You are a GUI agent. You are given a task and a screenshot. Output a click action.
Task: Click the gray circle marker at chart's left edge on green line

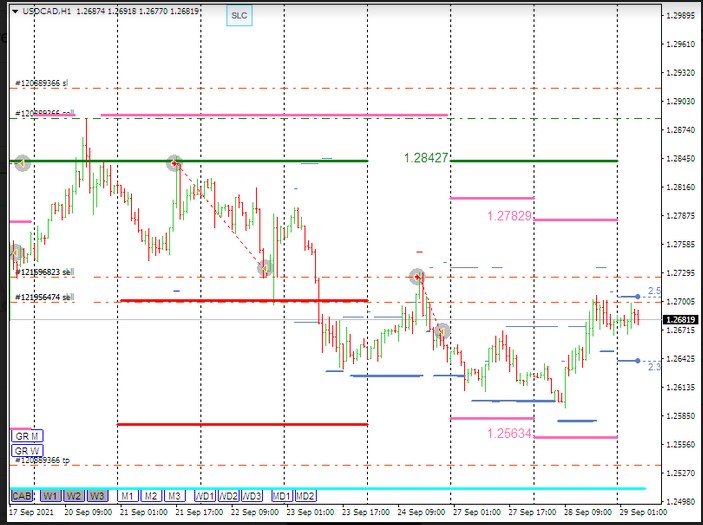point(22,162)
